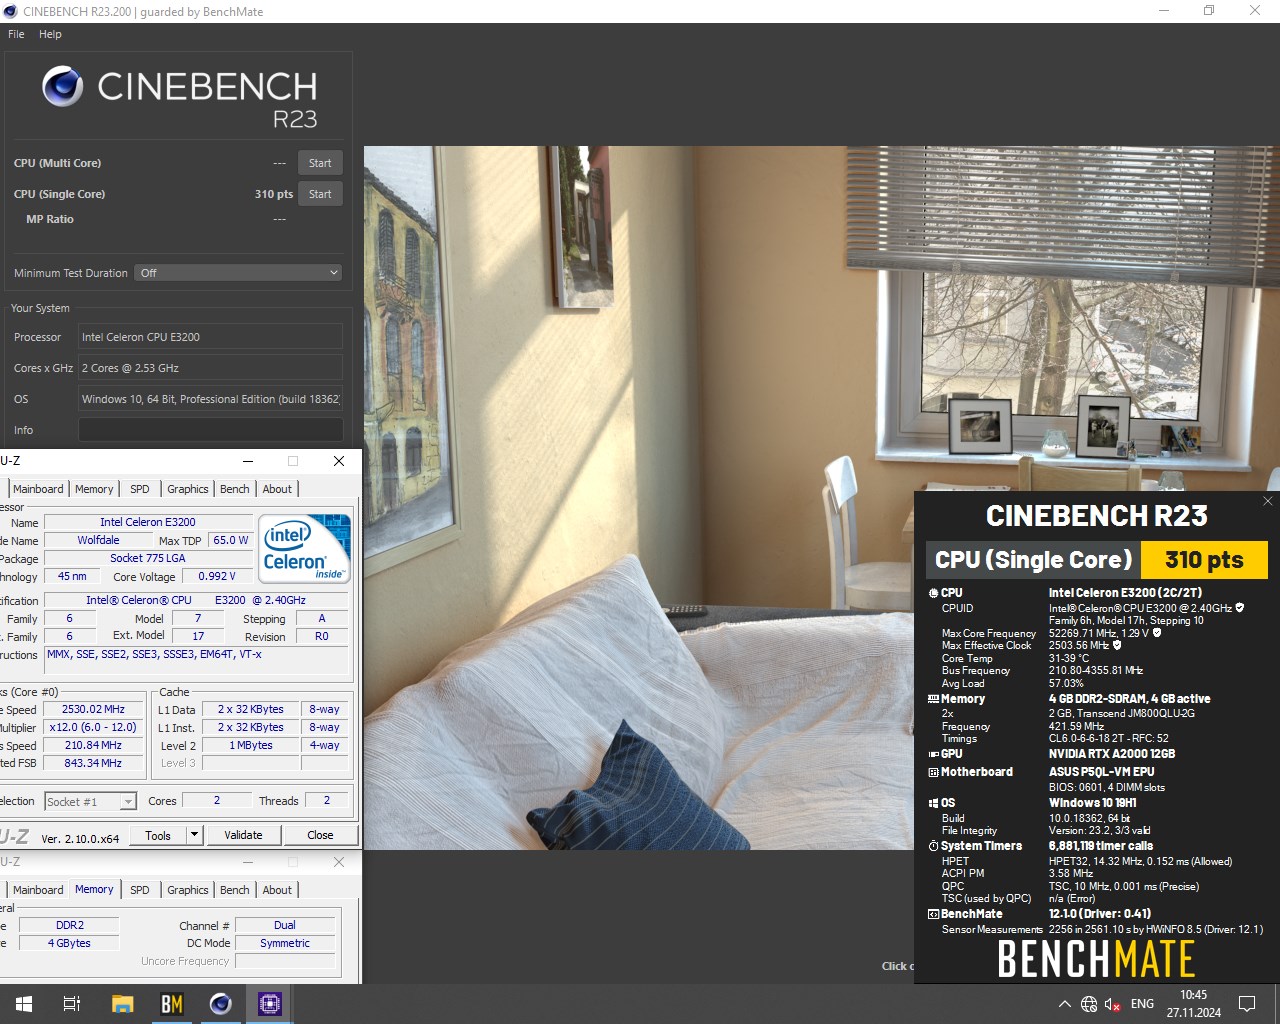The image size is (1280, 1024).
Task: Close the BenchMate result overlay panel
Action: (1268, 501)
